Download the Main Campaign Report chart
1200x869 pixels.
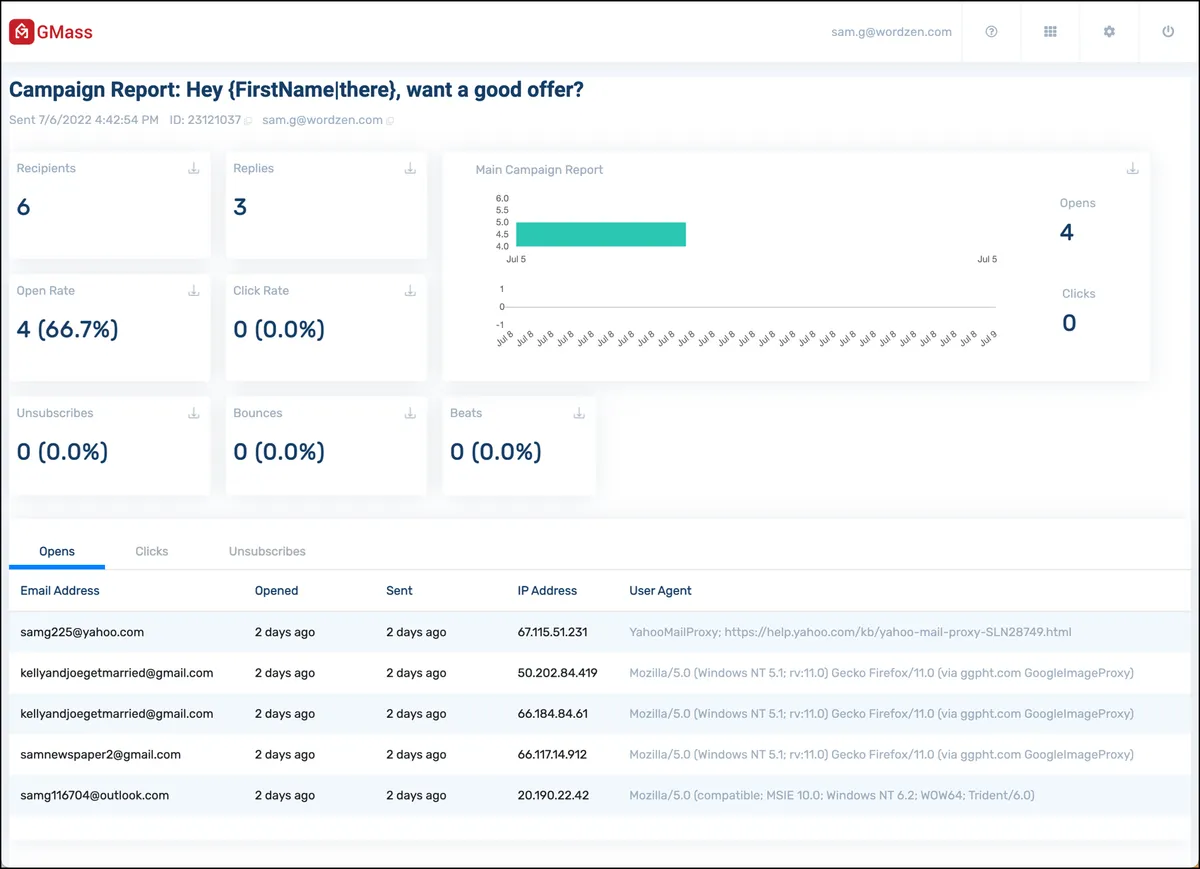click(1133, 169)
